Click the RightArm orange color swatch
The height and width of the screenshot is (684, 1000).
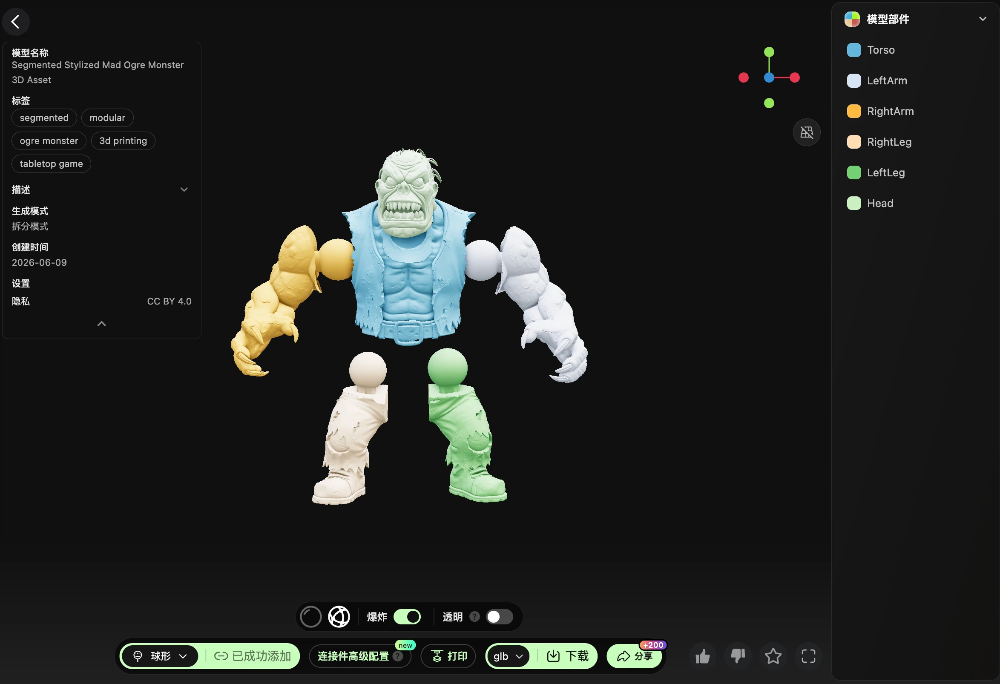(853, 111)
